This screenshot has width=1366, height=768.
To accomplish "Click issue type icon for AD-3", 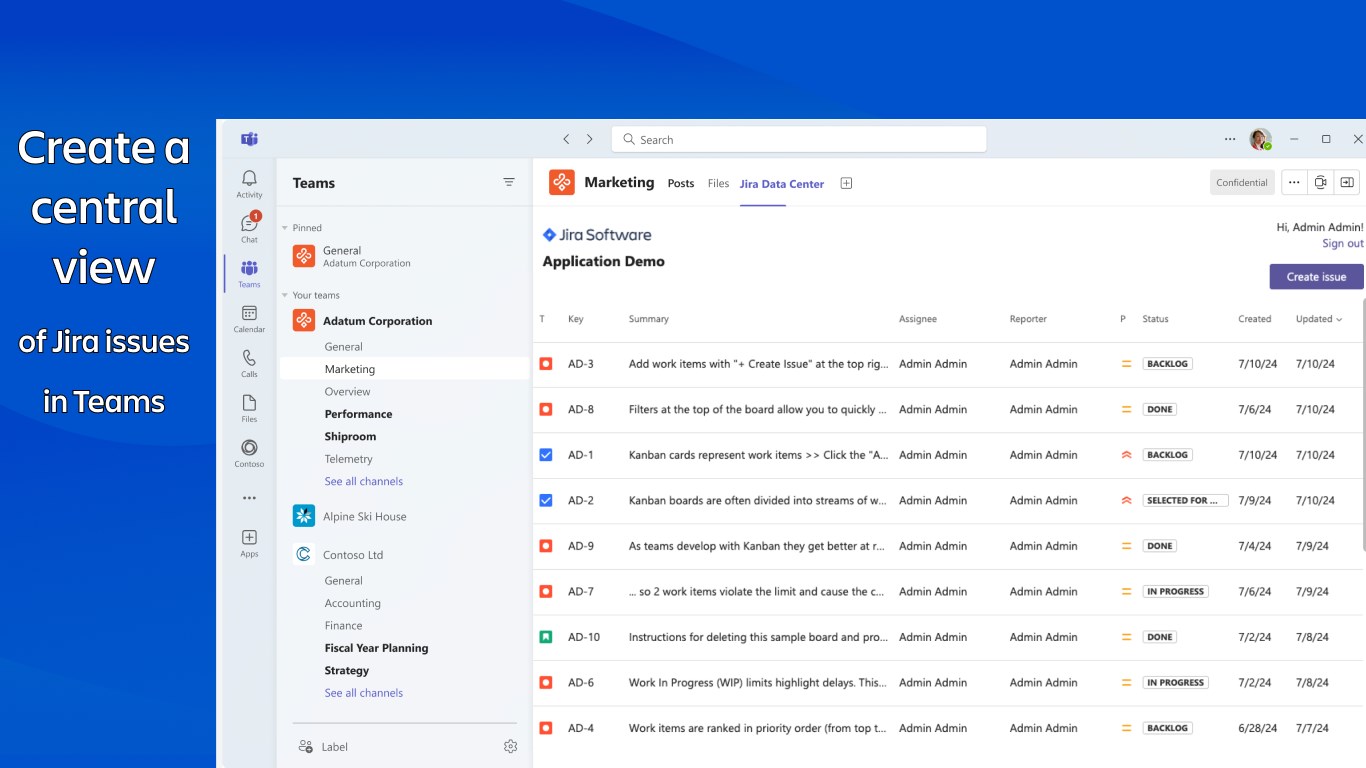I will pos(546,364).
